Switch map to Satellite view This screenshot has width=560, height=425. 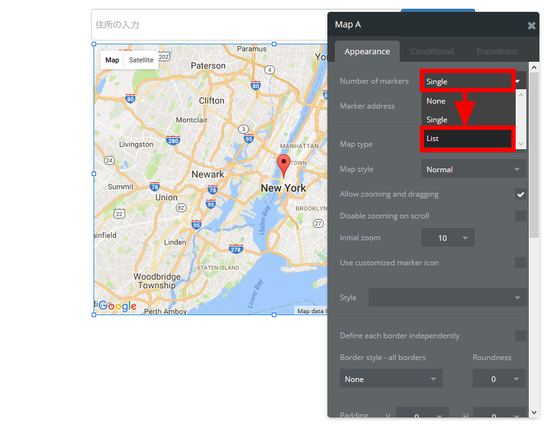(x=141, y=60)
